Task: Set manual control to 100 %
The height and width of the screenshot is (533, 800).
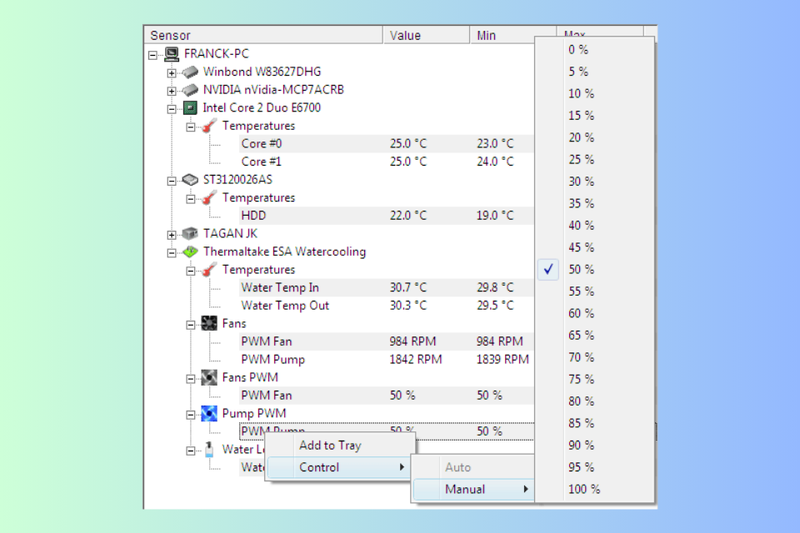Action: (x=595, y=489)
